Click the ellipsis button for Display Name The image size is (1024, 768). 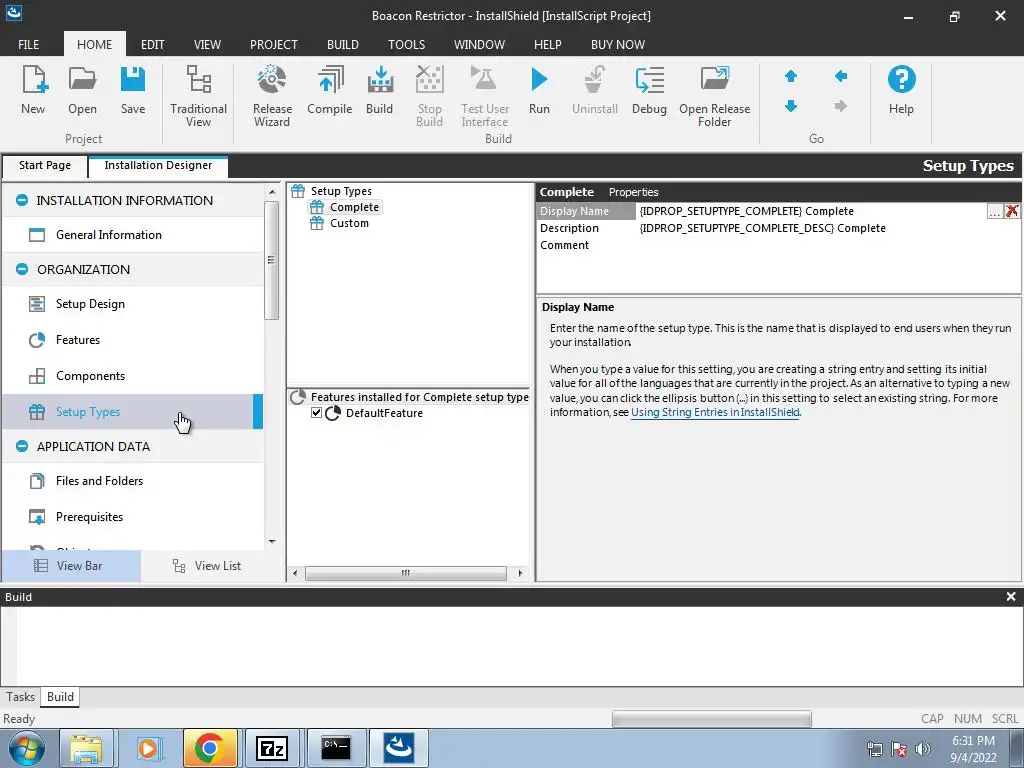(x=995, y=211)
